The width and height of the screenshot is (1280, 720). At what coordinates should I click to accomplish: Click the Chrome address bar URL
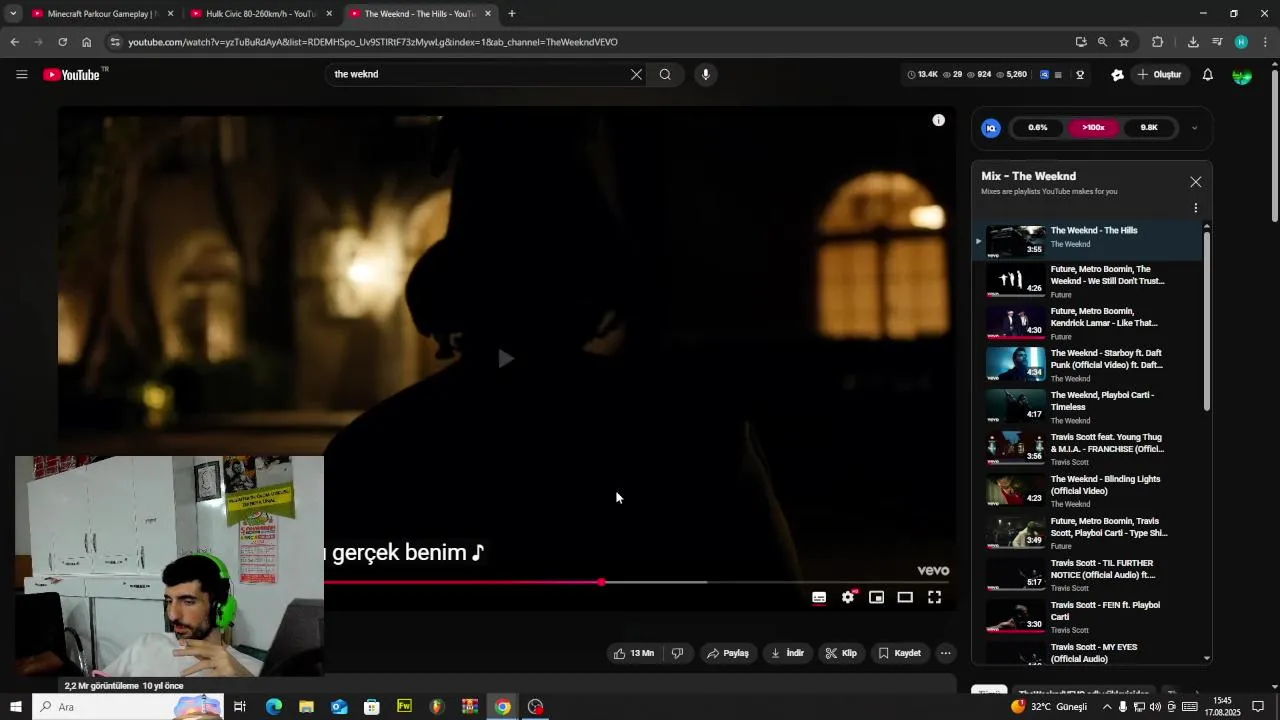click(x=372, y=42)
